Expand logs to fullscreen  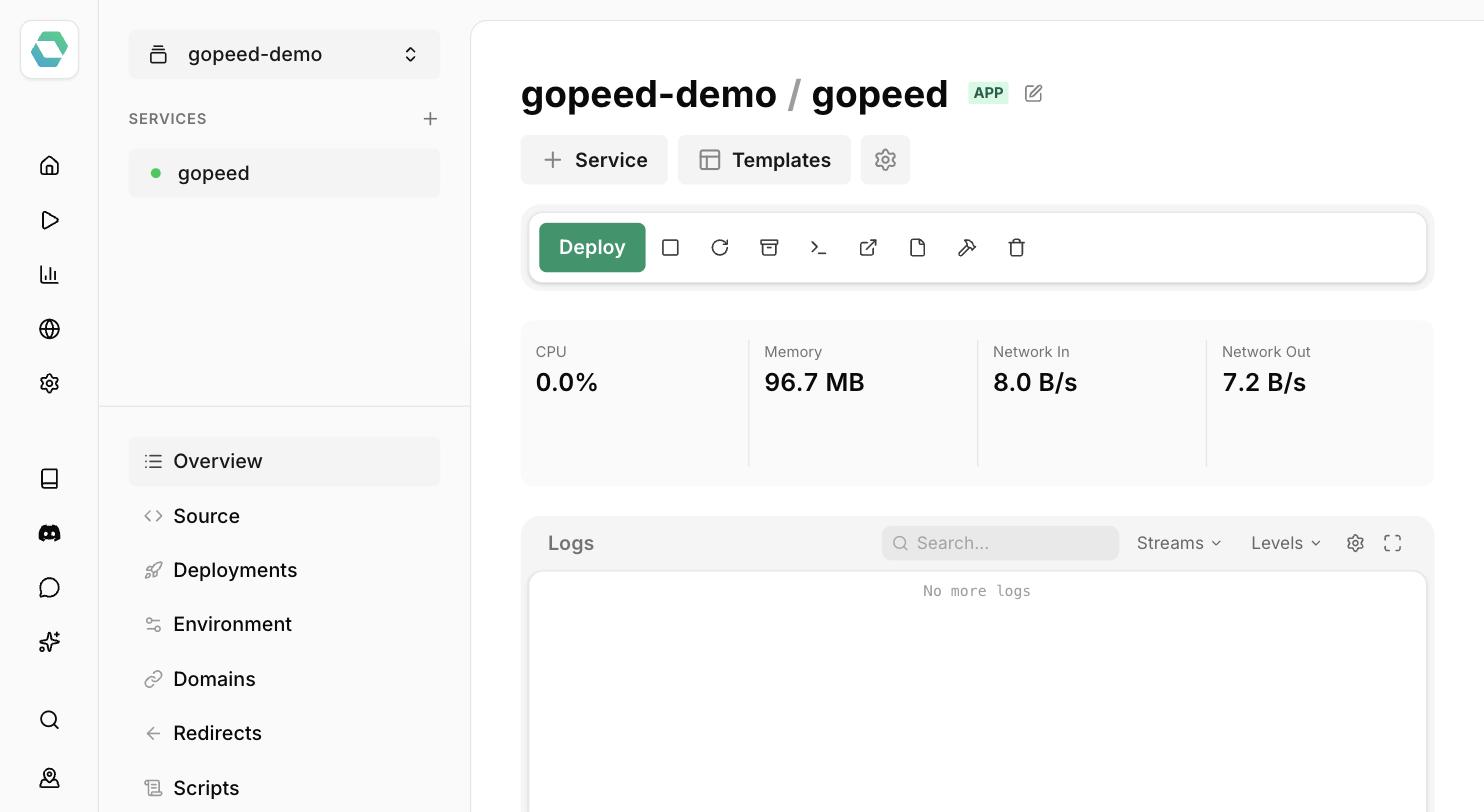pyautogui.click(x=1393, y=543)
